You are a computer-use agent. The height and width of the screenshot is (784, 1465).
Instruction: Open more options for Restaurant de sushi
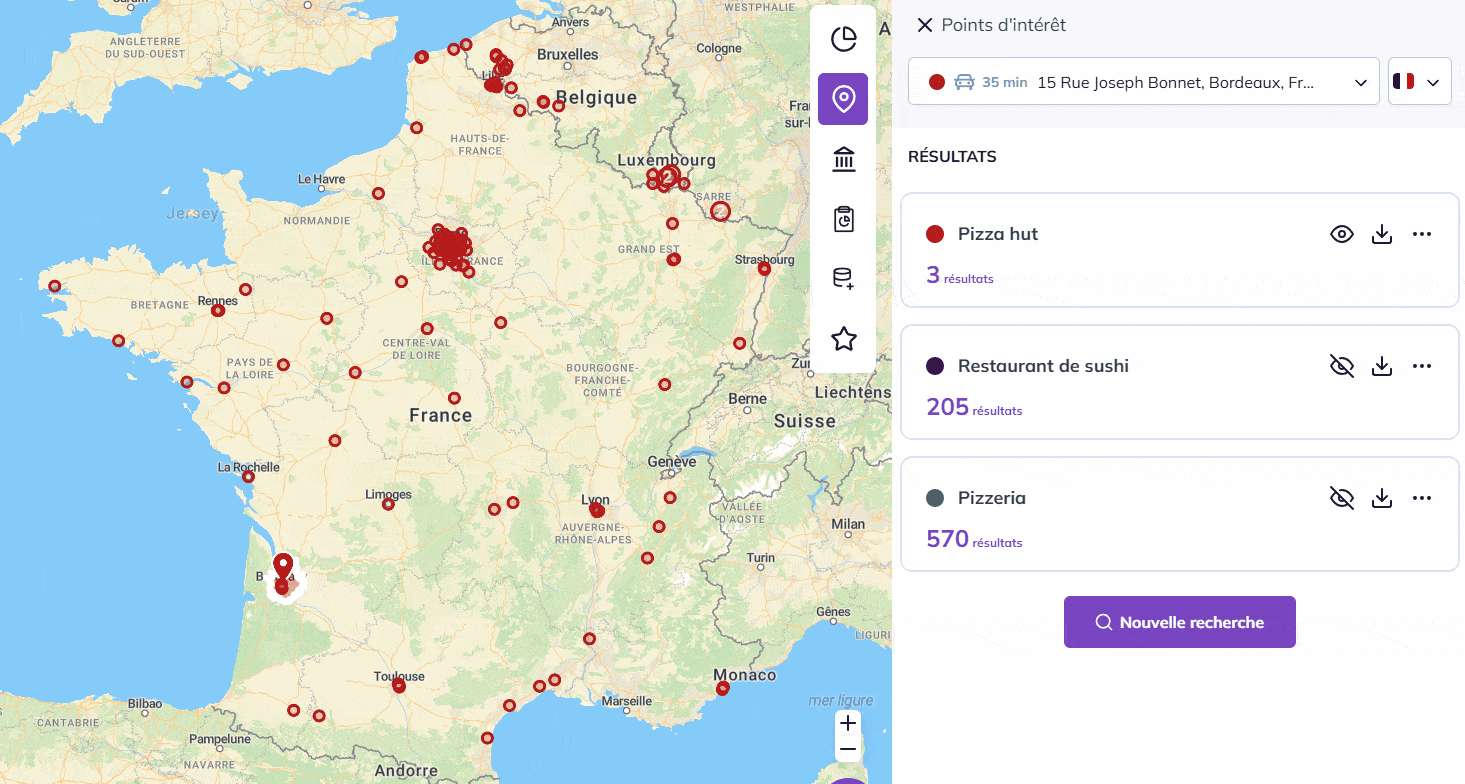pyautogui.click(x=1422, y=366)
